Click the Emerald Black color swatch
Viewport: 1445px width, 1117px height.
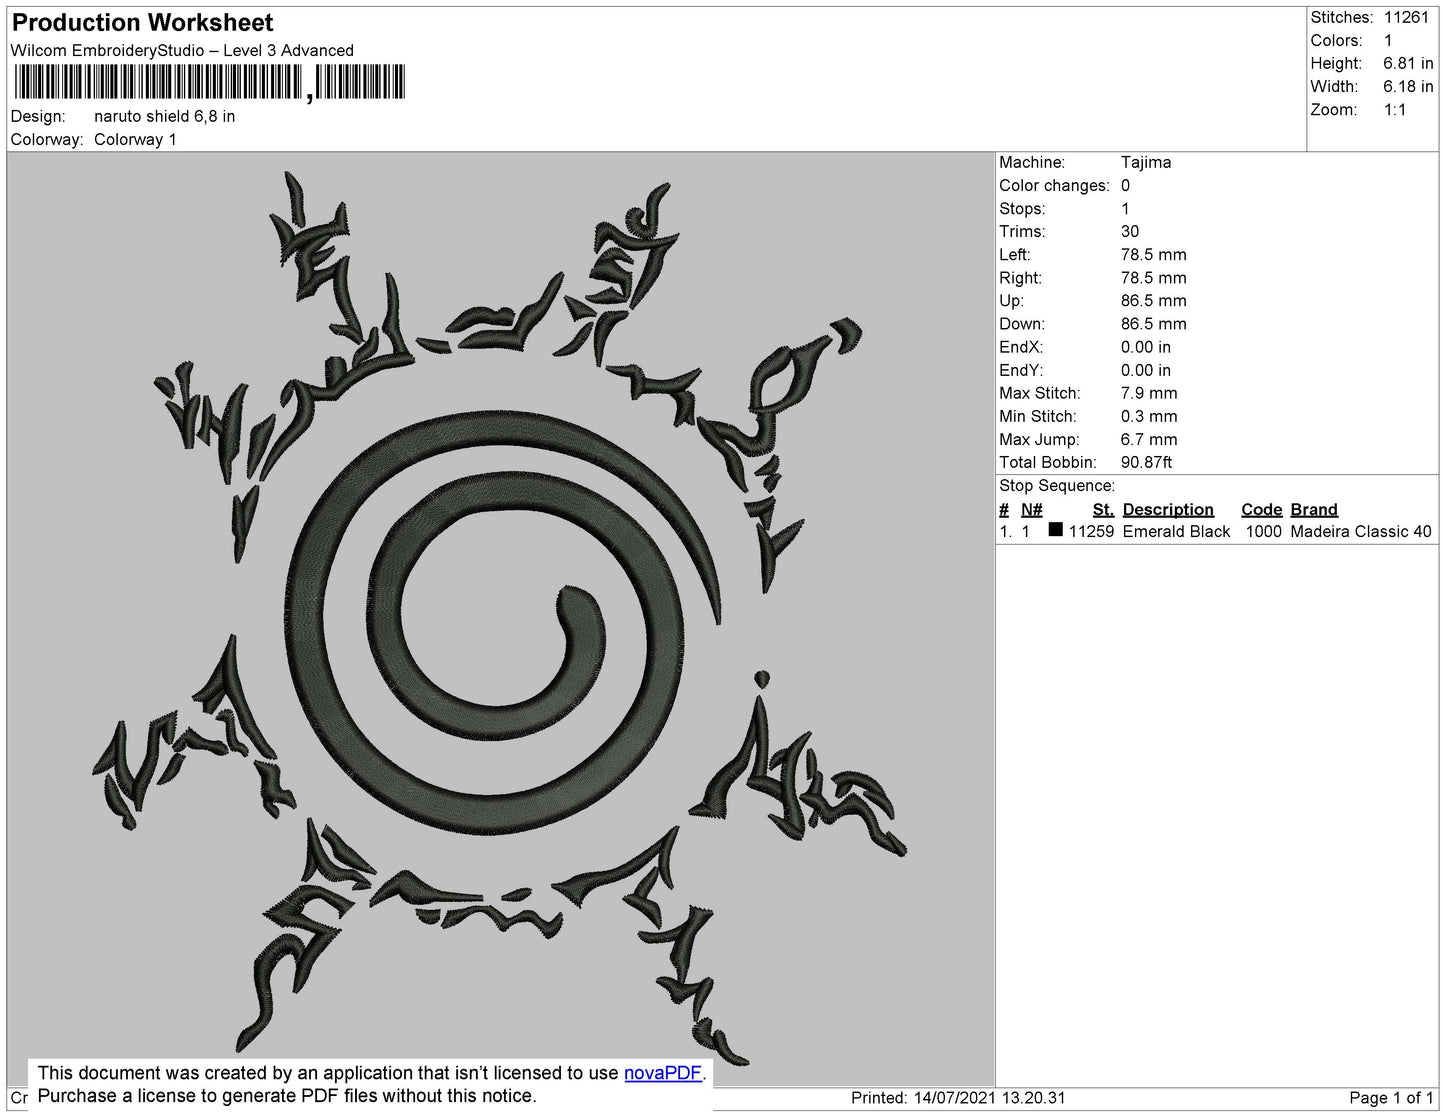click(1055, 530)
